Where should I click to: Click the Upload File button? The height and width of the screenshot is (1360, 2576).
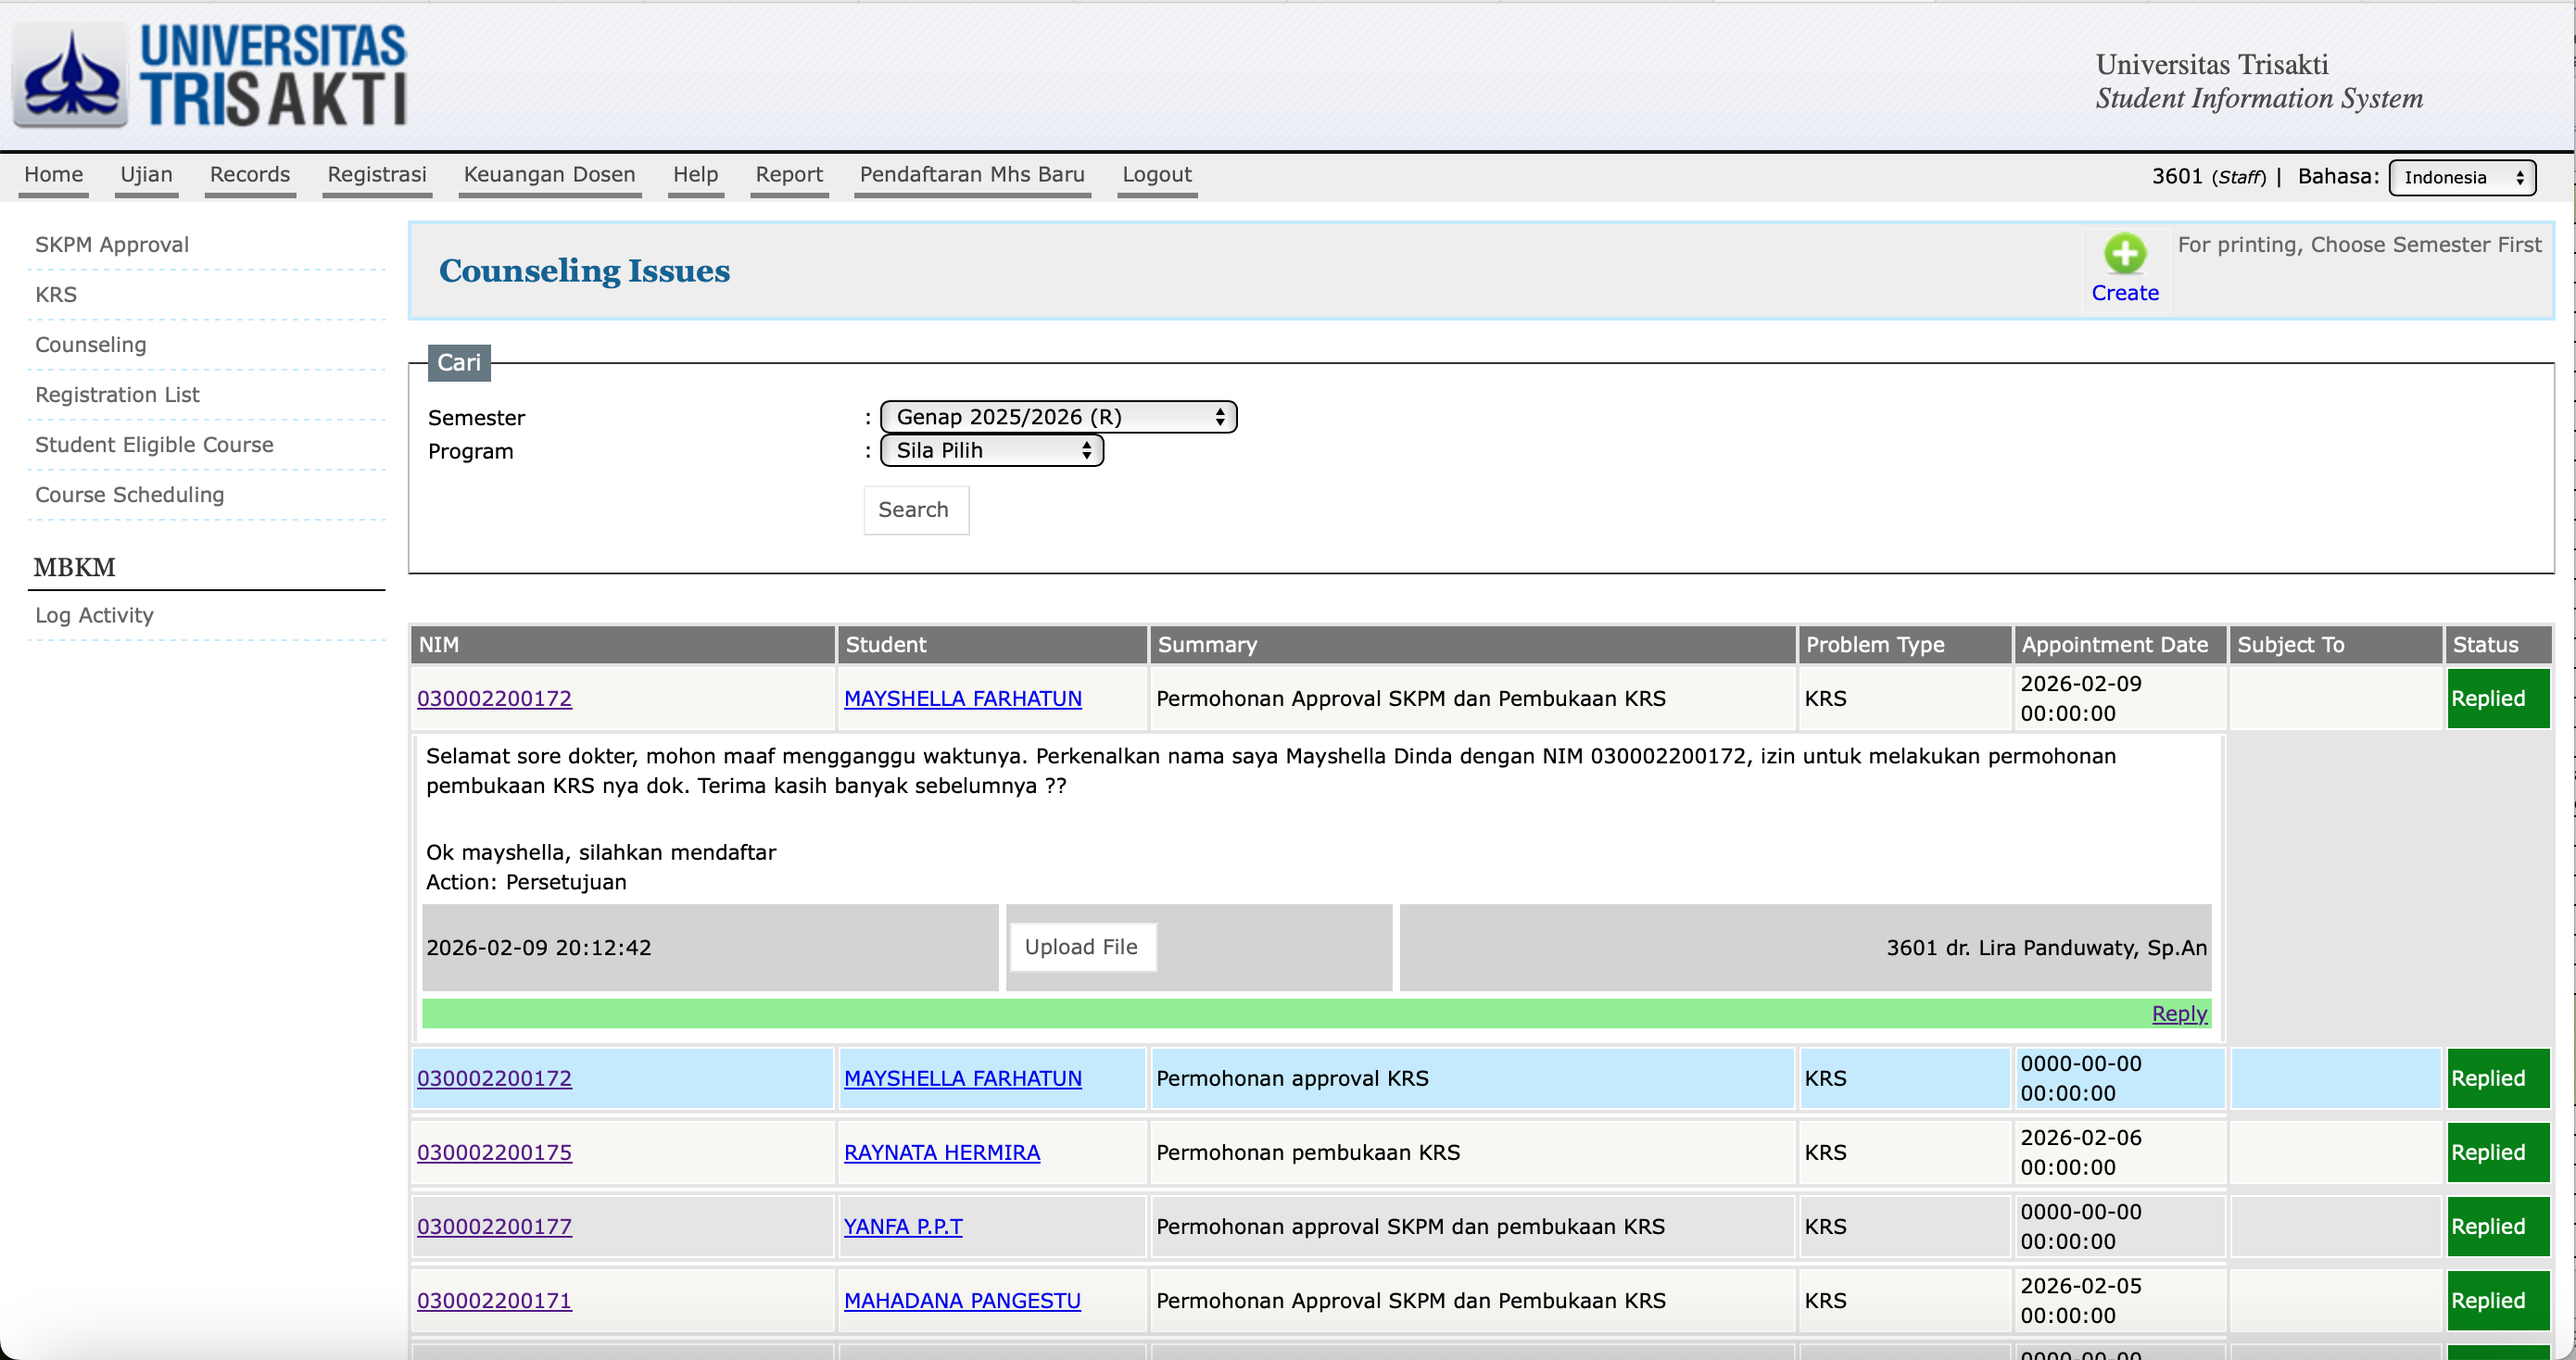[1080, 947]
